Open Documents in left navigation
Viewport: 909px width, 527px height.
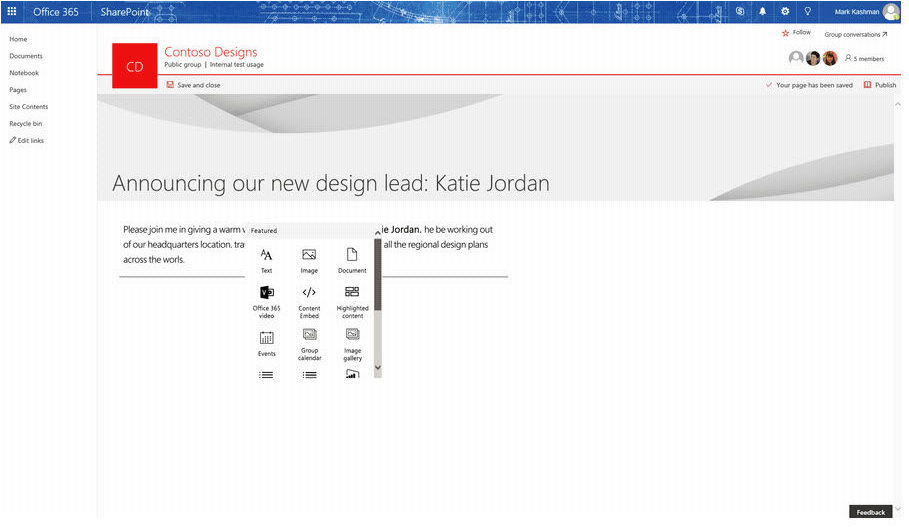[26, 56]
